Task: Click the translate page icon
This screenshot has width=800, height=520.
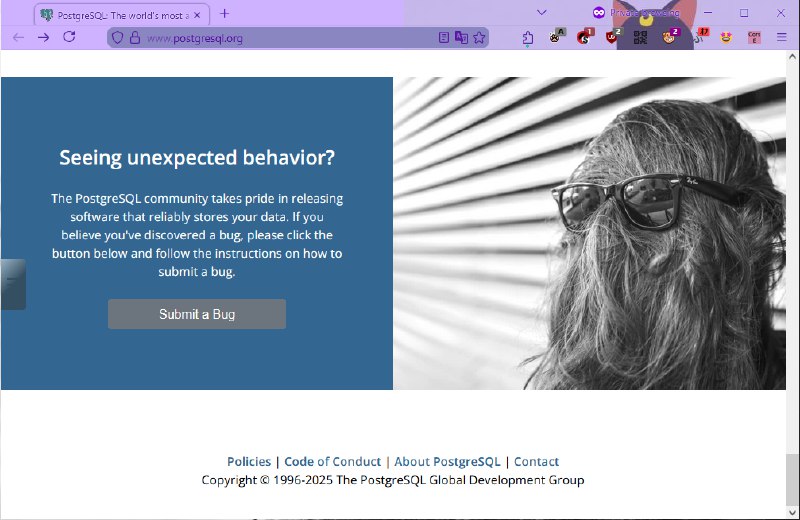Action: 461,38
